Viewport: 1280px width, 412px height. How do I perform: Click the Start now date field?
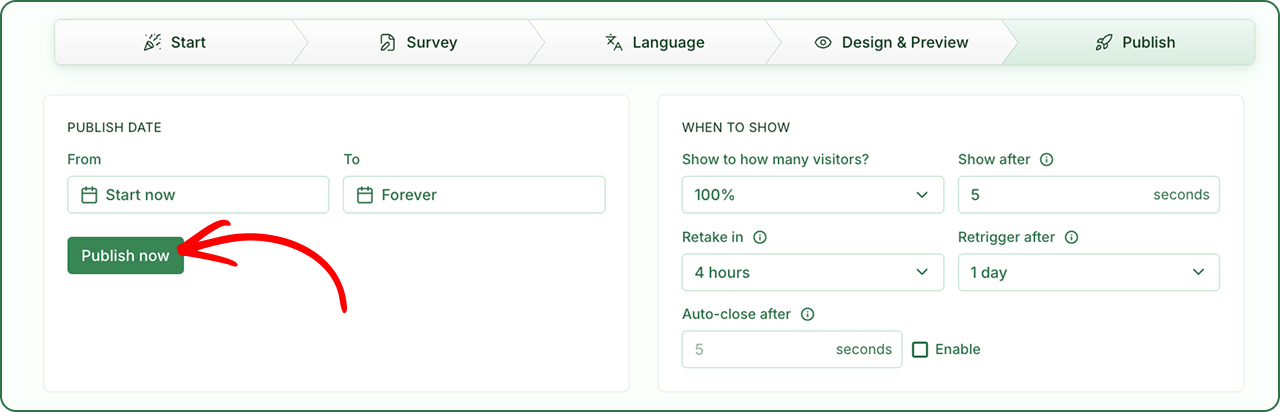[198, 195]
